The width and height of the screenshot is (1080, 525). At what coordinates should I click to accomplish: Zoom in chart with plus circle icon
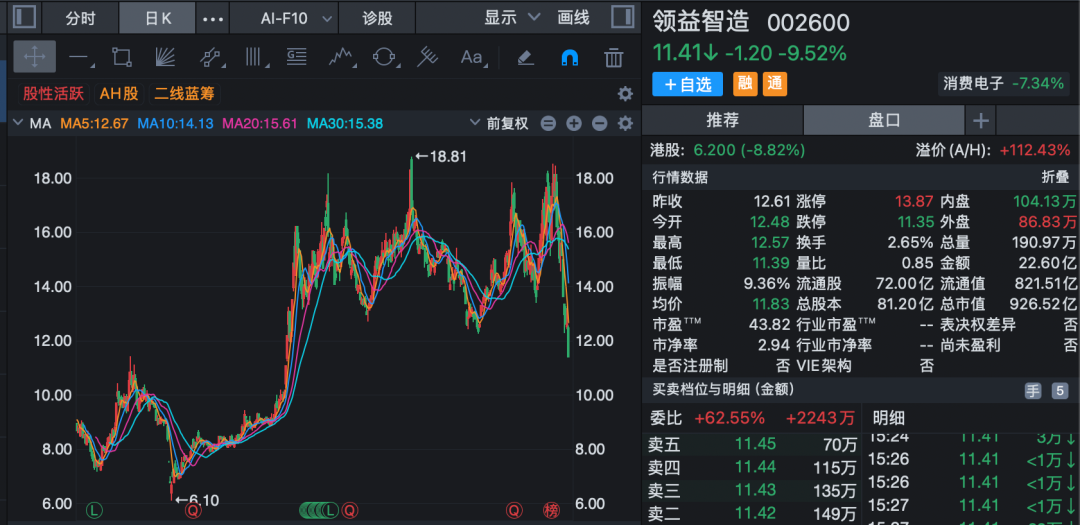pos(574,124)
